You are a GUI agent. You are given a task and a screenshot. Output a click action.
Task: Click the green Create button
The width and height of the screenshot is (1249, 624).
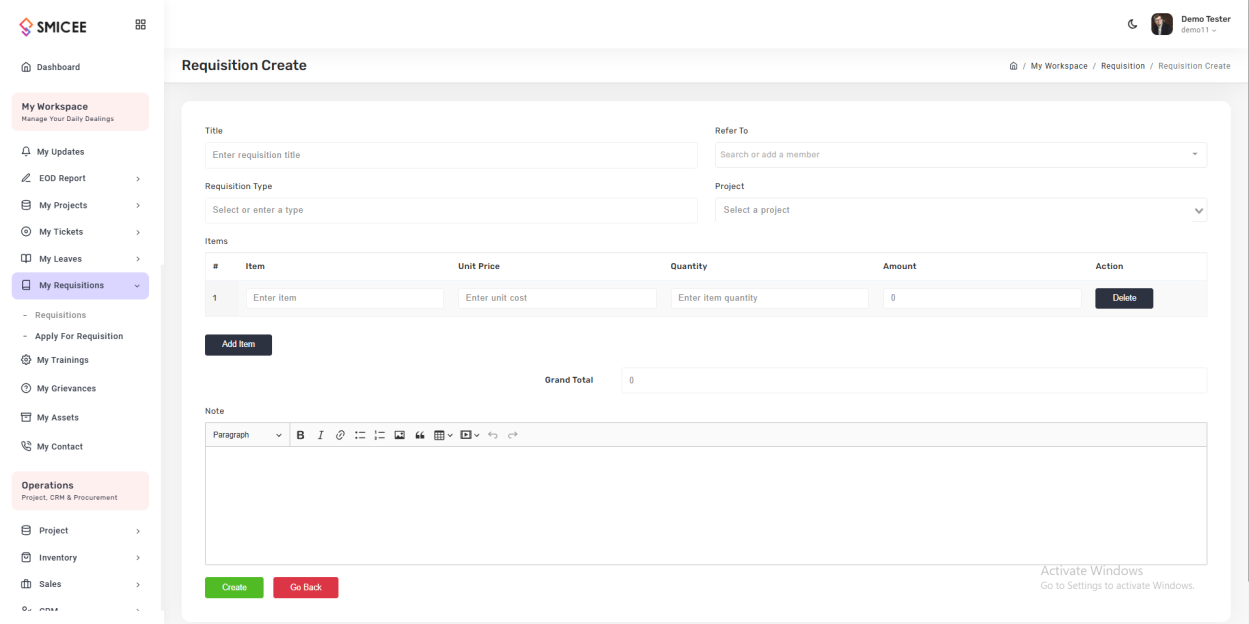pos(234,588)
